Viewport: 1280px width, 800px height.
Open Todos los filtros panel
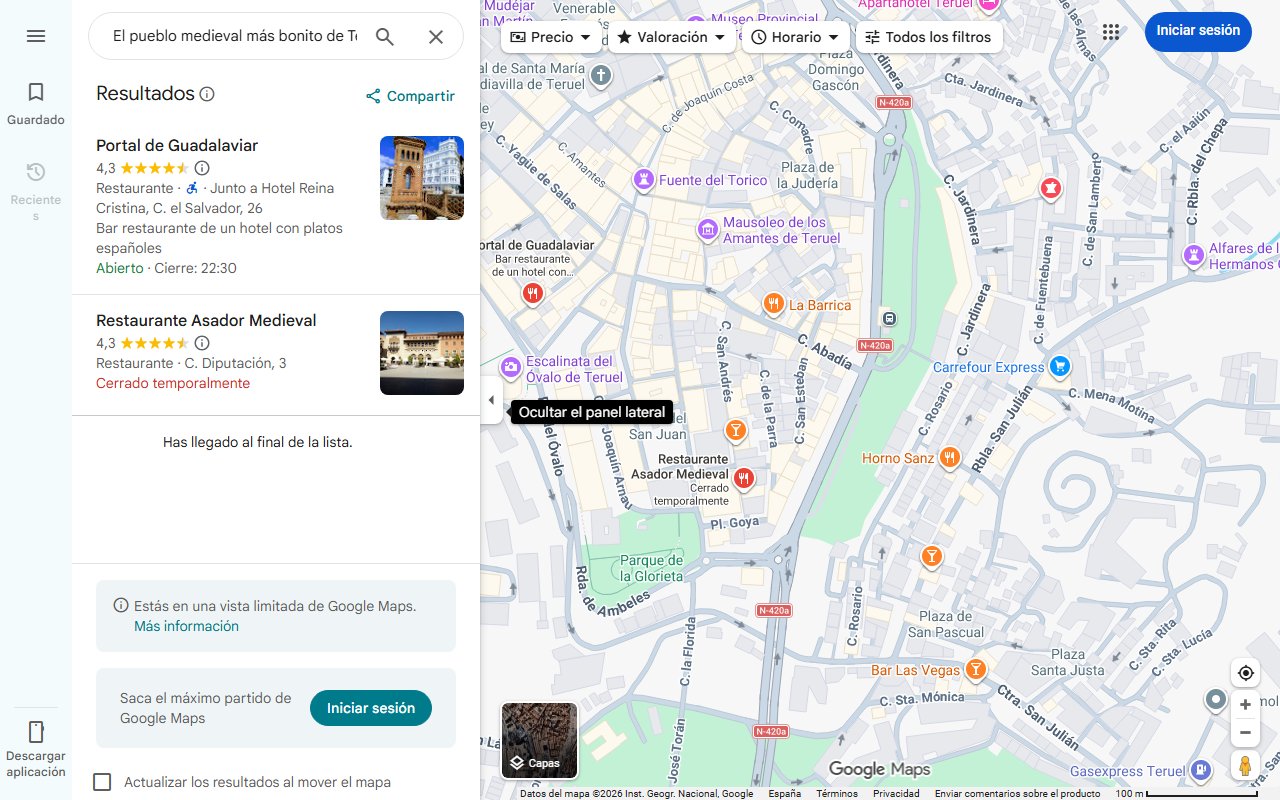[929, 36]
